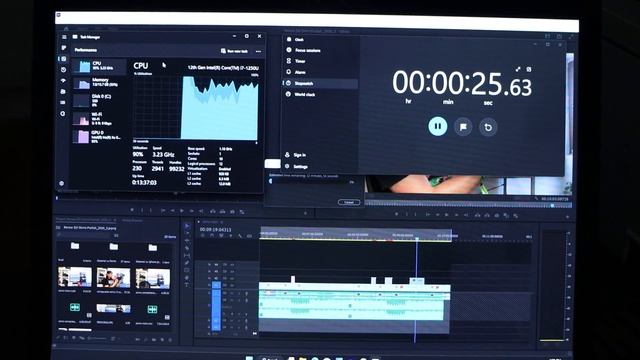640x360 pixels.
Task: Toggle Linked Selection in the timeline
Action: pyautogui.click(x=221, y=236)
